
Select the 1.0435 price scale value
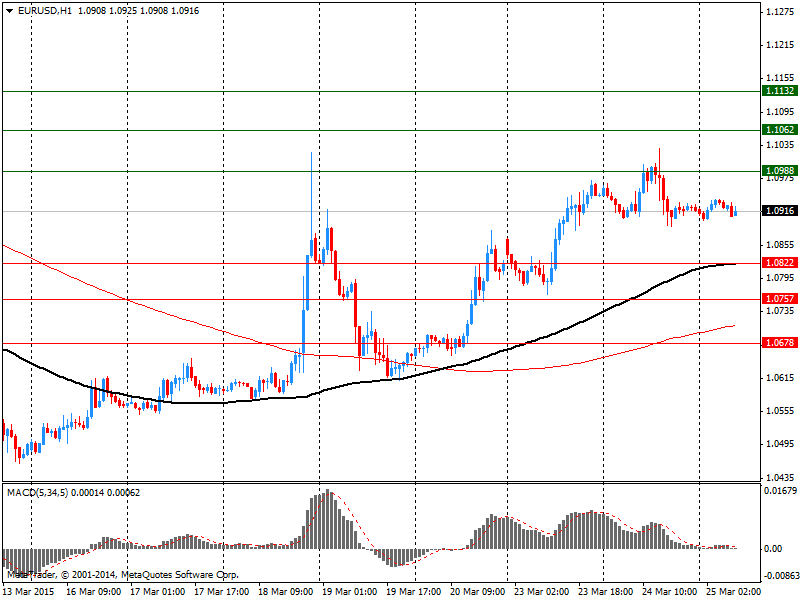coord(781,478)
